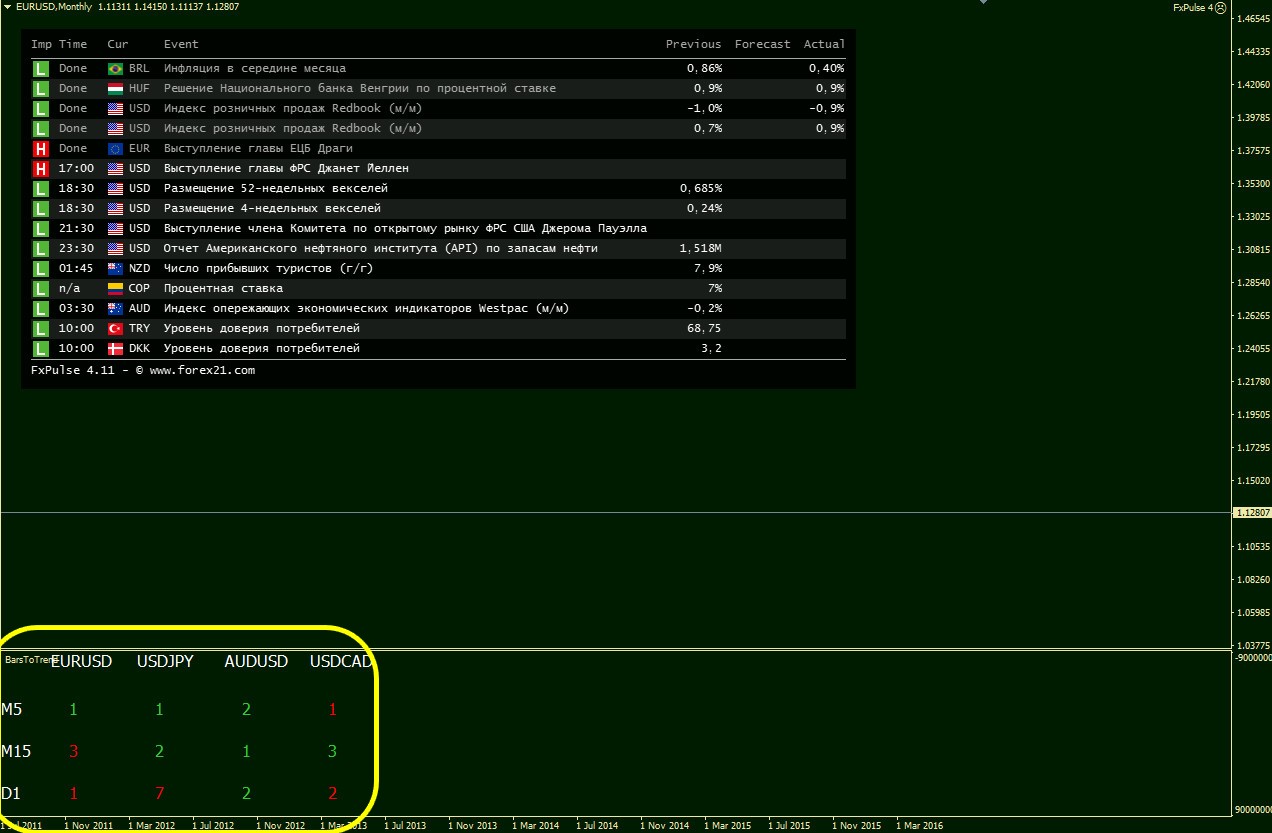Viewport: 1272px width, 833px height.
Task: Click the previous value 68,75 on TRY row
Action: click(704, 329)
